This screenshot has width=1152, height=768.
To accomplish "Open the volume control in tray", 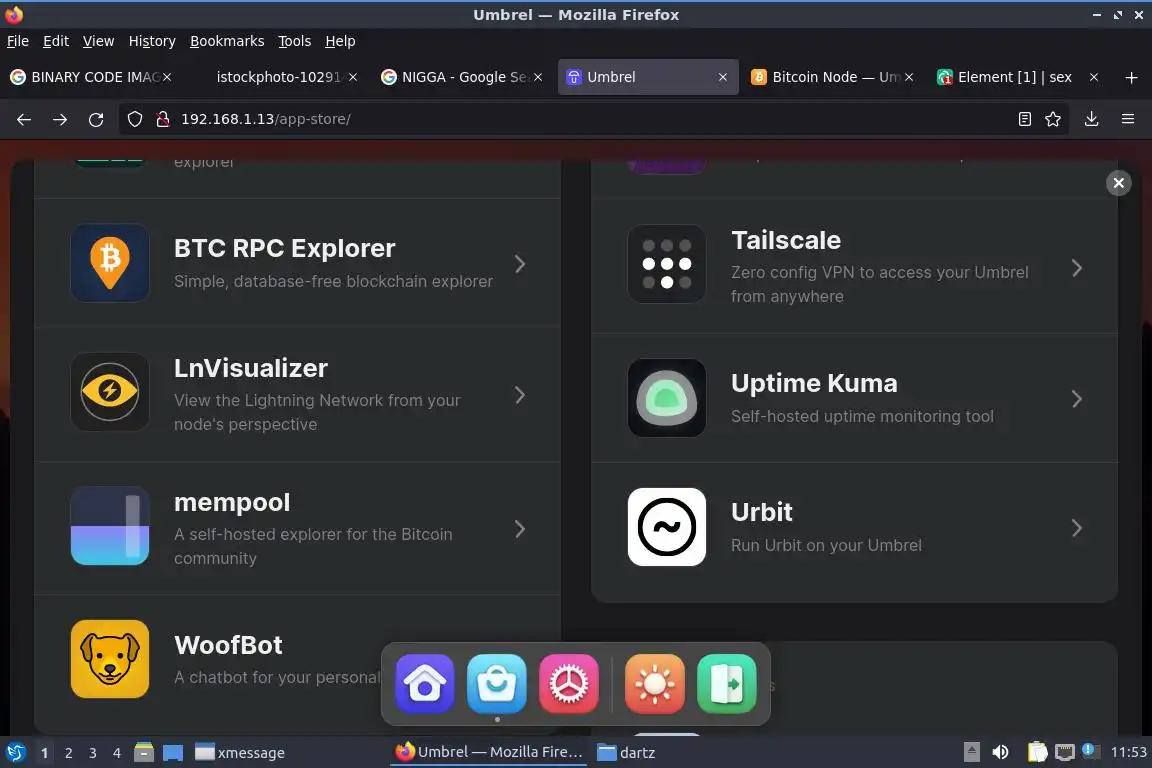I will (x=1000, y=752).
